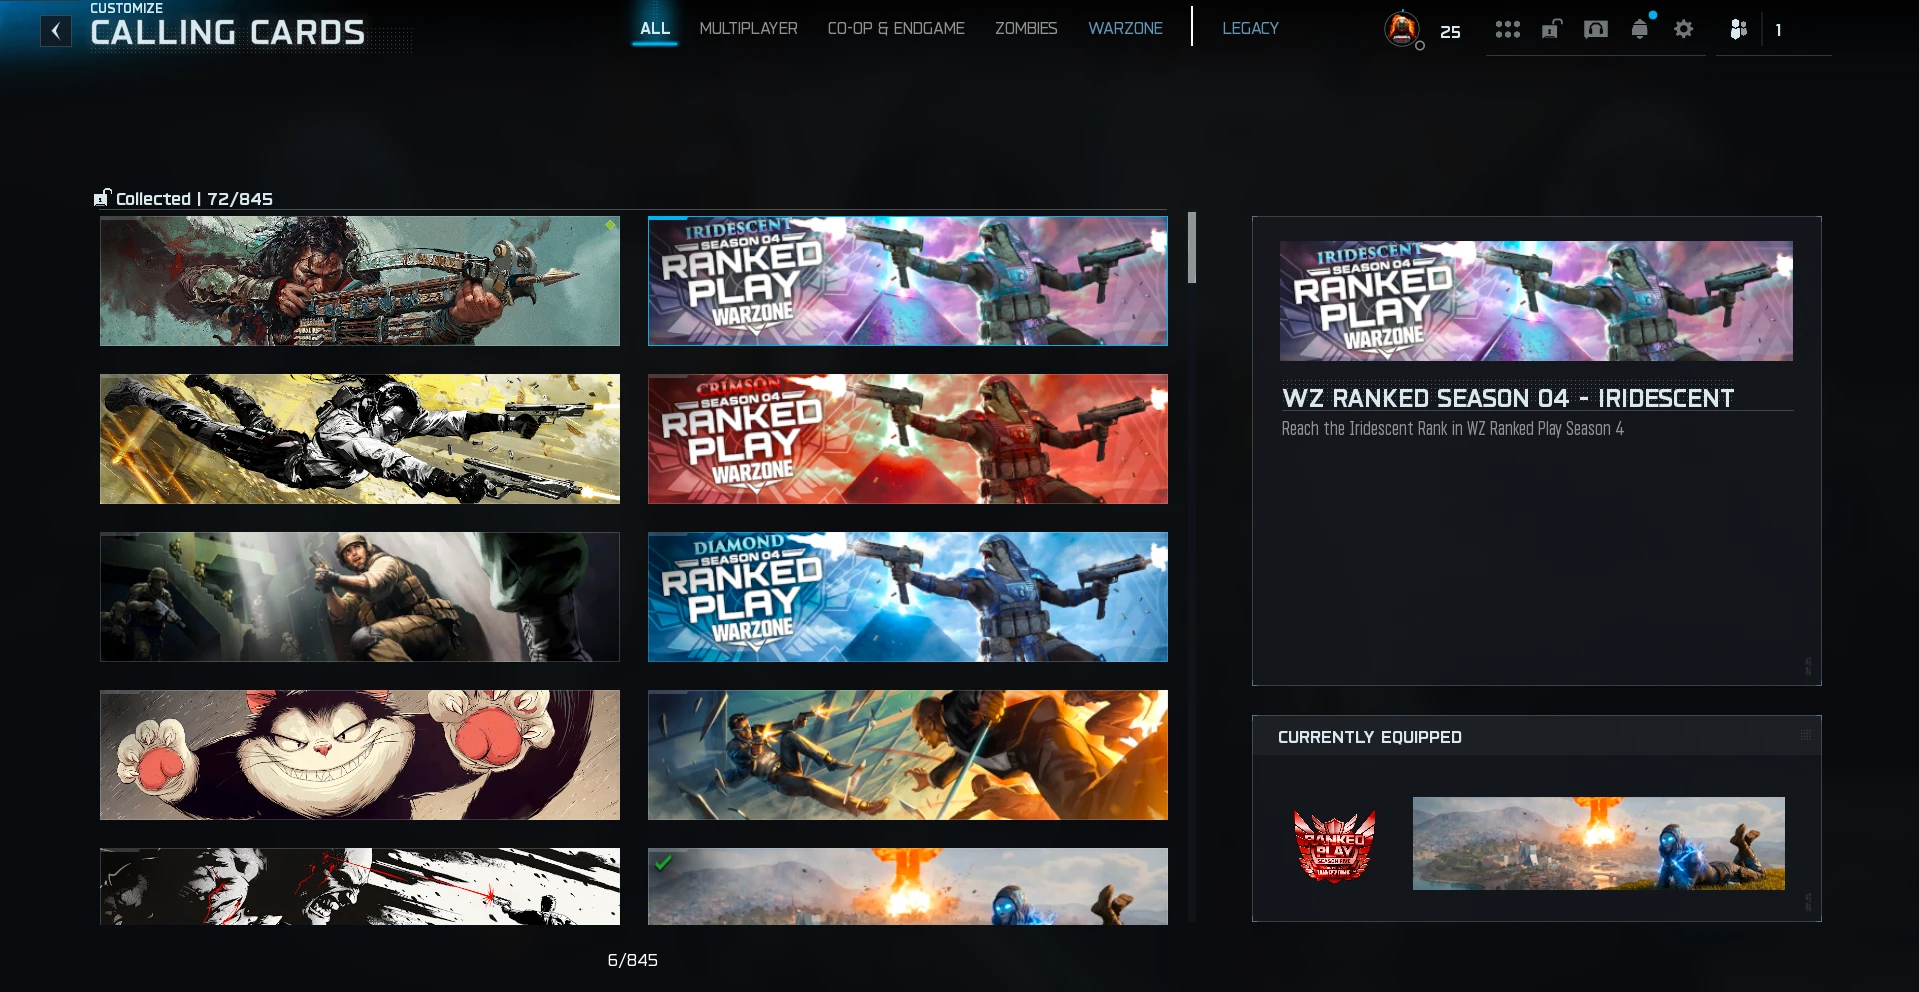Click the player level number 25
The image size is (1919, 992).
coord(1450,32)
